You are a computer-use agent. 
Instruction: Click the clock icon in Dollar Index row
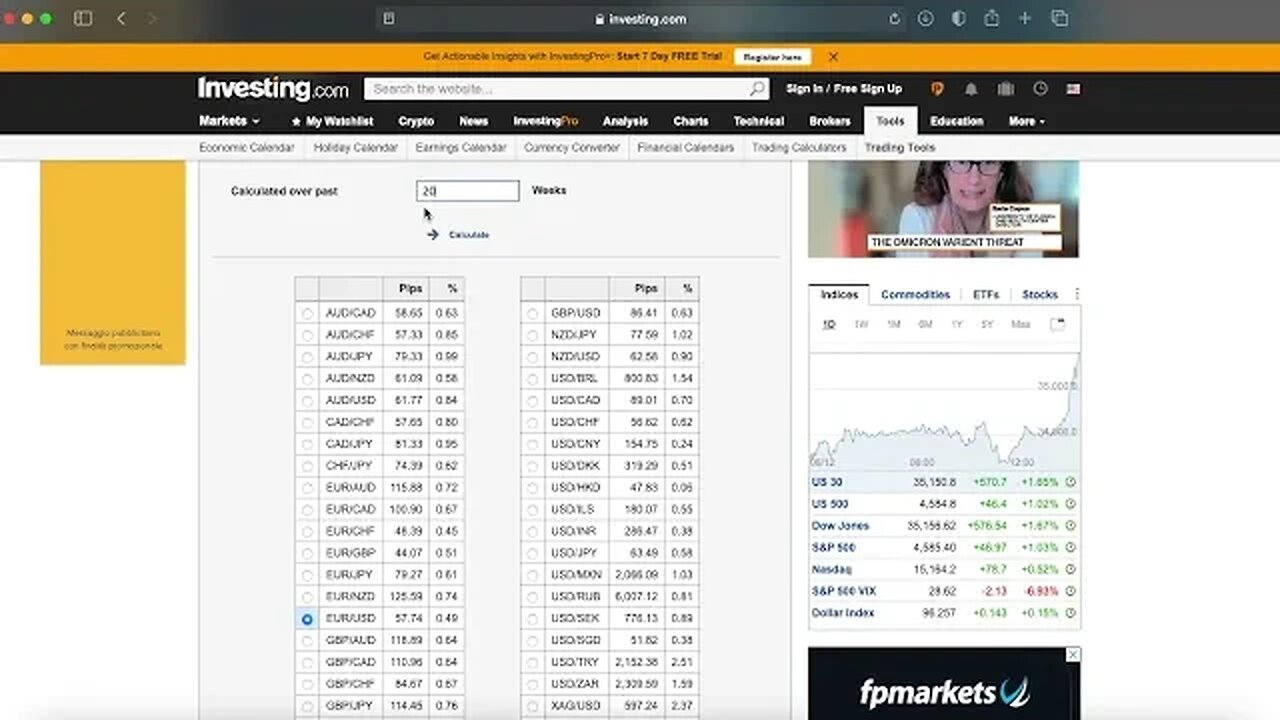(1070, 613)
